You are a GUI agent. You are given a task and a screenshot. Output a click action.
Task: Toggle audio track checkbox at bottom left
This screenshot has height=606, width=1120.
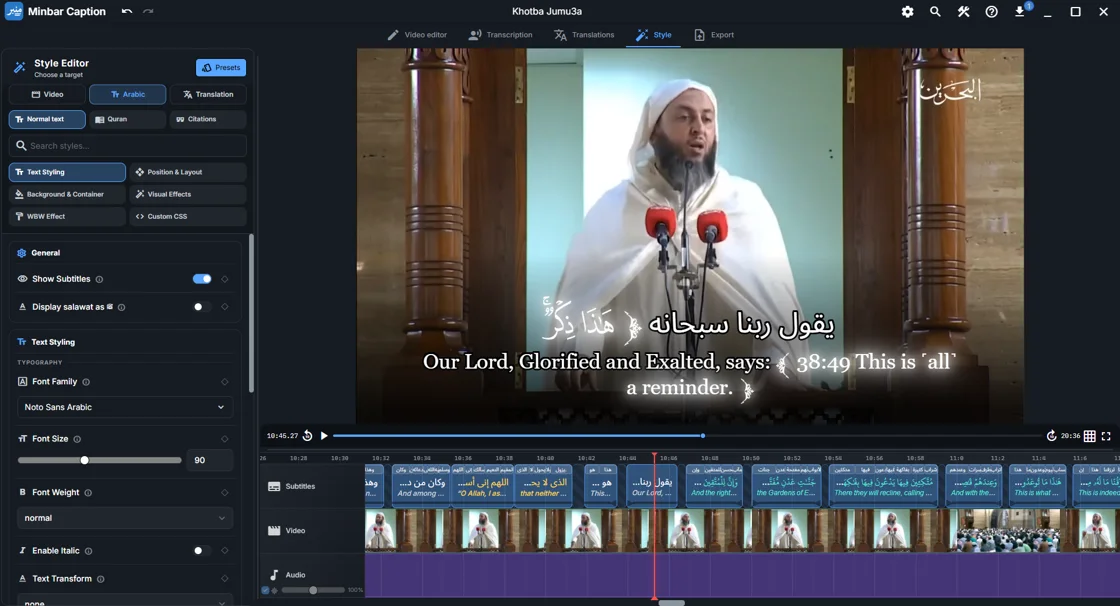point(266,590)
